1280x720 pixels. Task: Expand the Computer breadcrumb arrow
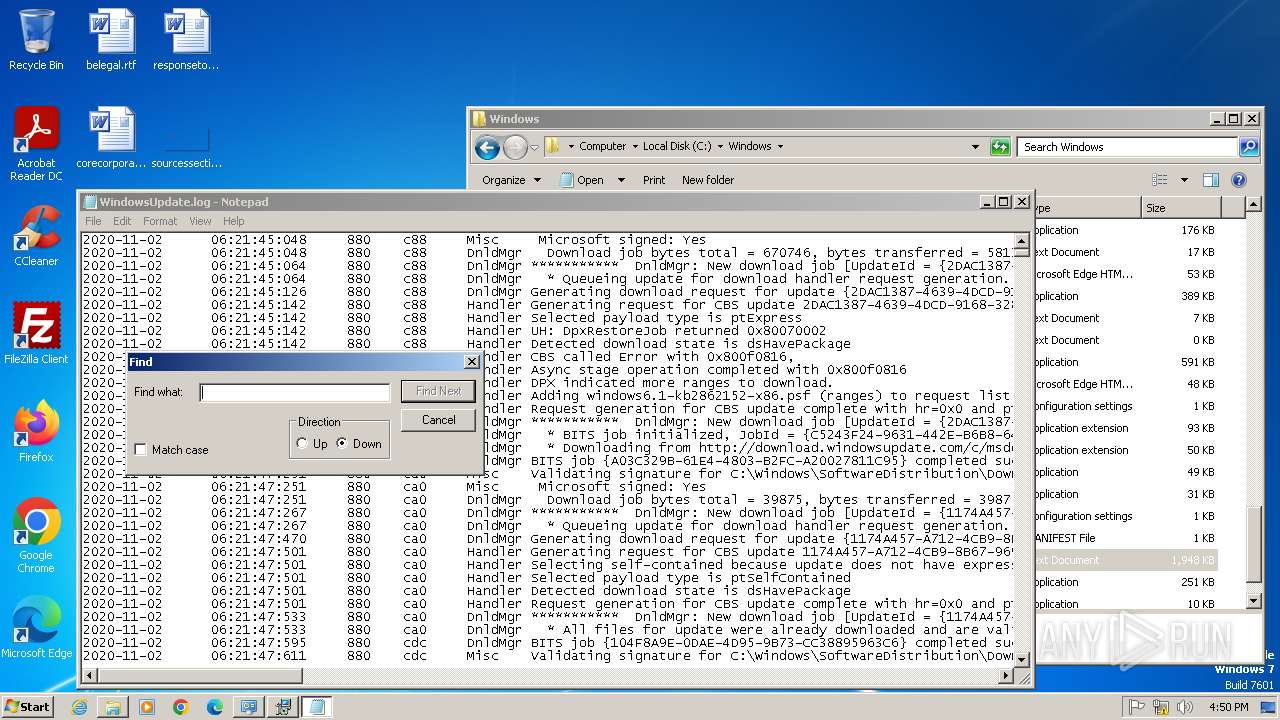coord(635,146)
